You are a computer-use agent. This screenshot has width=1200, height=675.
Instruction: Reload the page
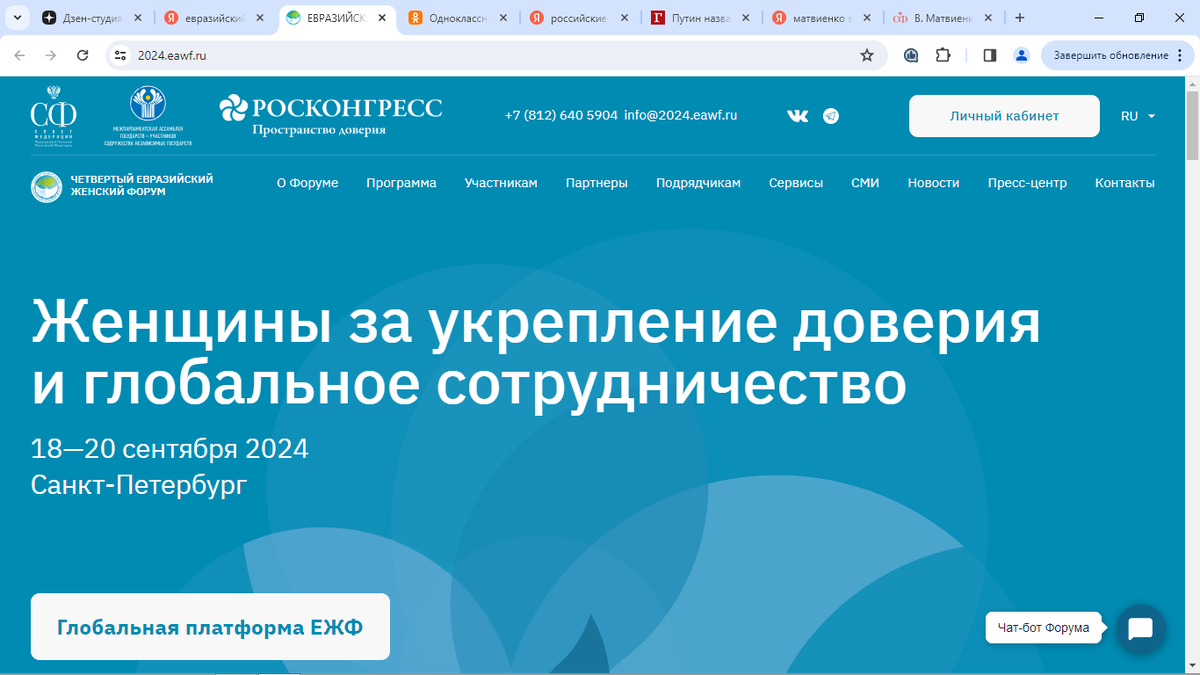tap(83, 55)
